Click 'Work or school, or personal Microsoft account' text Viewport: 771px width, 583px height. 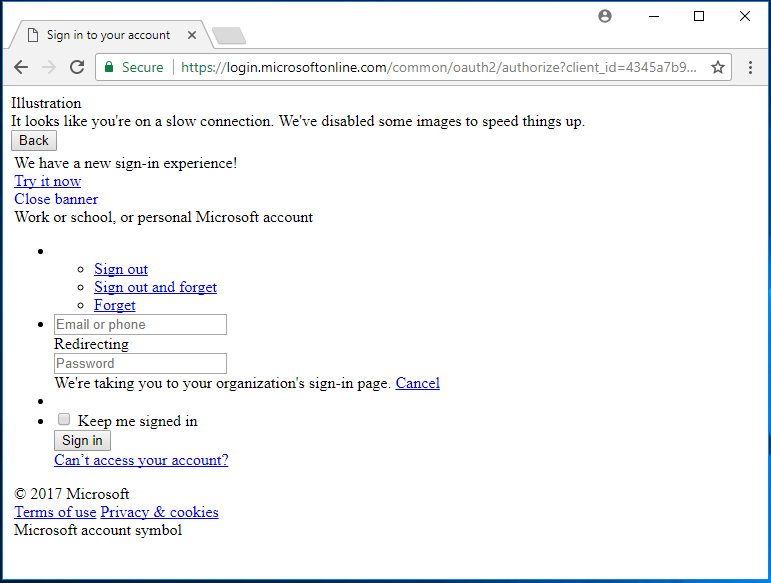(x=164, y=217)
